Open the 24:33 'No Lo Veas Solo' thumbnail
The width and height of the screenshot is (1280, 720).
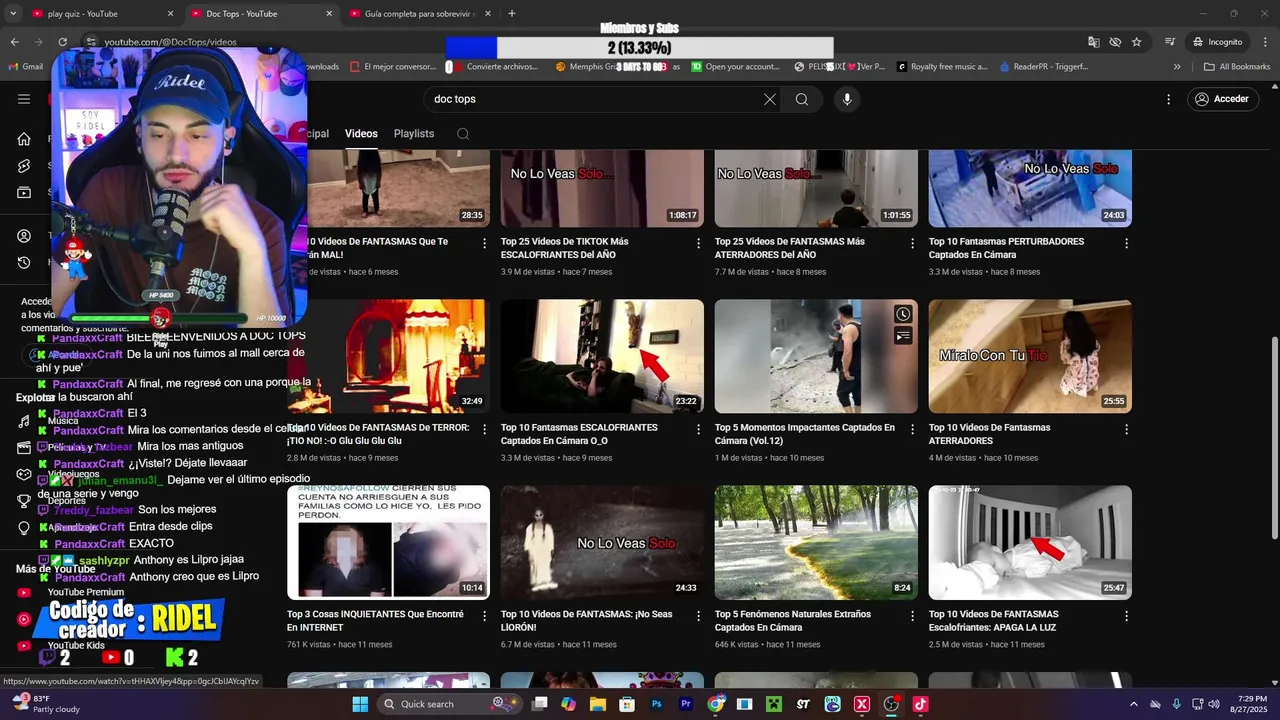tap(602, 542)
